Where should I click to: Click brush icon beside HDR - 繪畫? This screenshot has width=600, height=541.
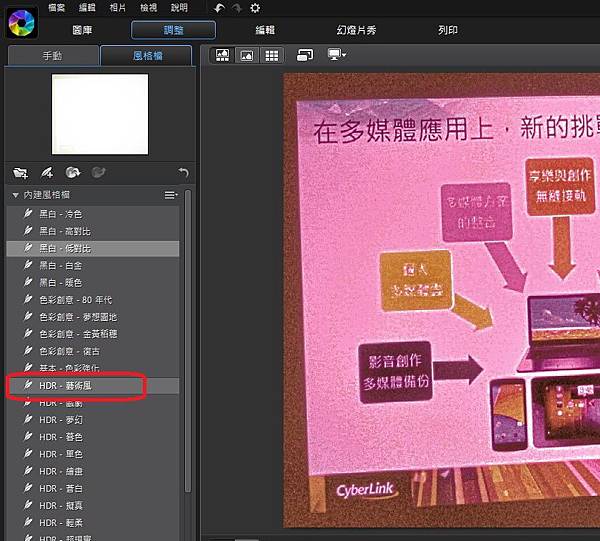[28, 471]
